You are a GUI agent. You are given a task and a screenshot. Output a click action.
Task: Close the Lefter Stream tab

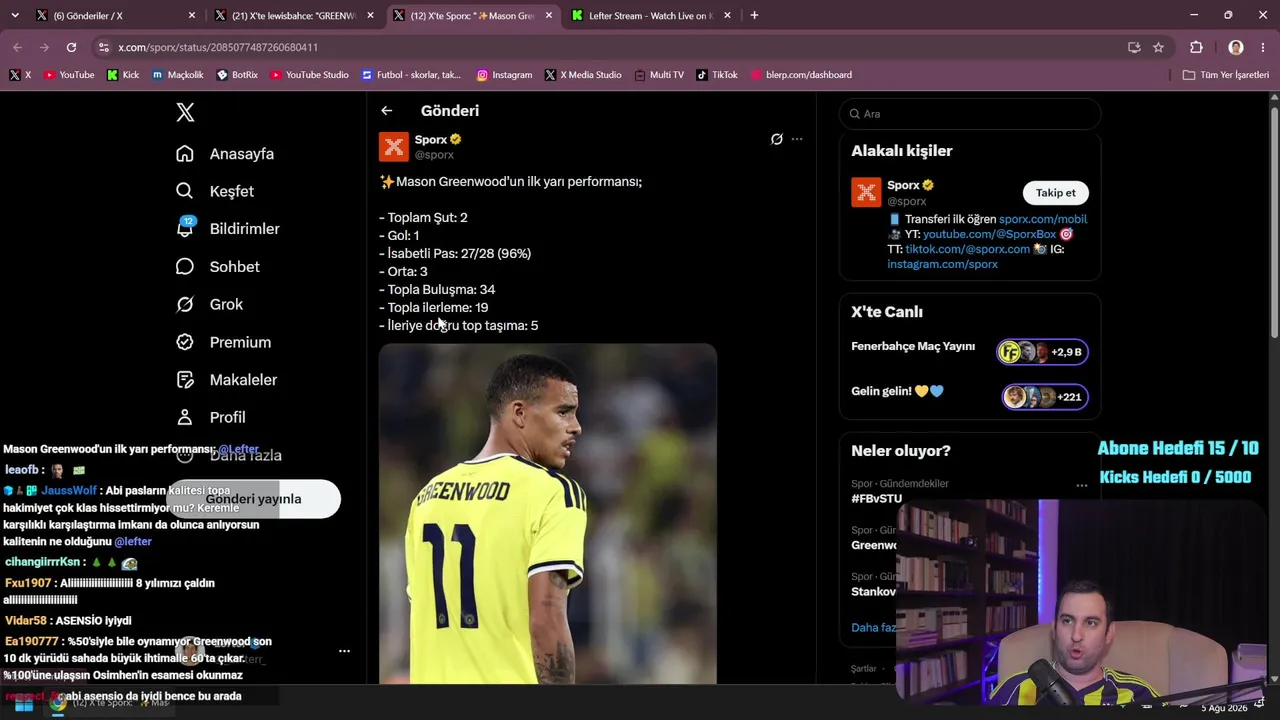(727, 16)
